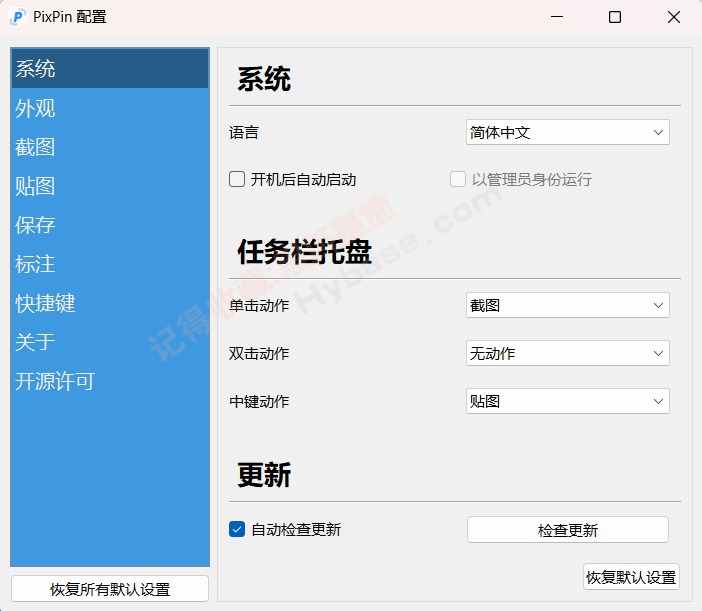Click the 检查更新 button
The width and height of the screenshot is (702, 611).
click(568, 530)
